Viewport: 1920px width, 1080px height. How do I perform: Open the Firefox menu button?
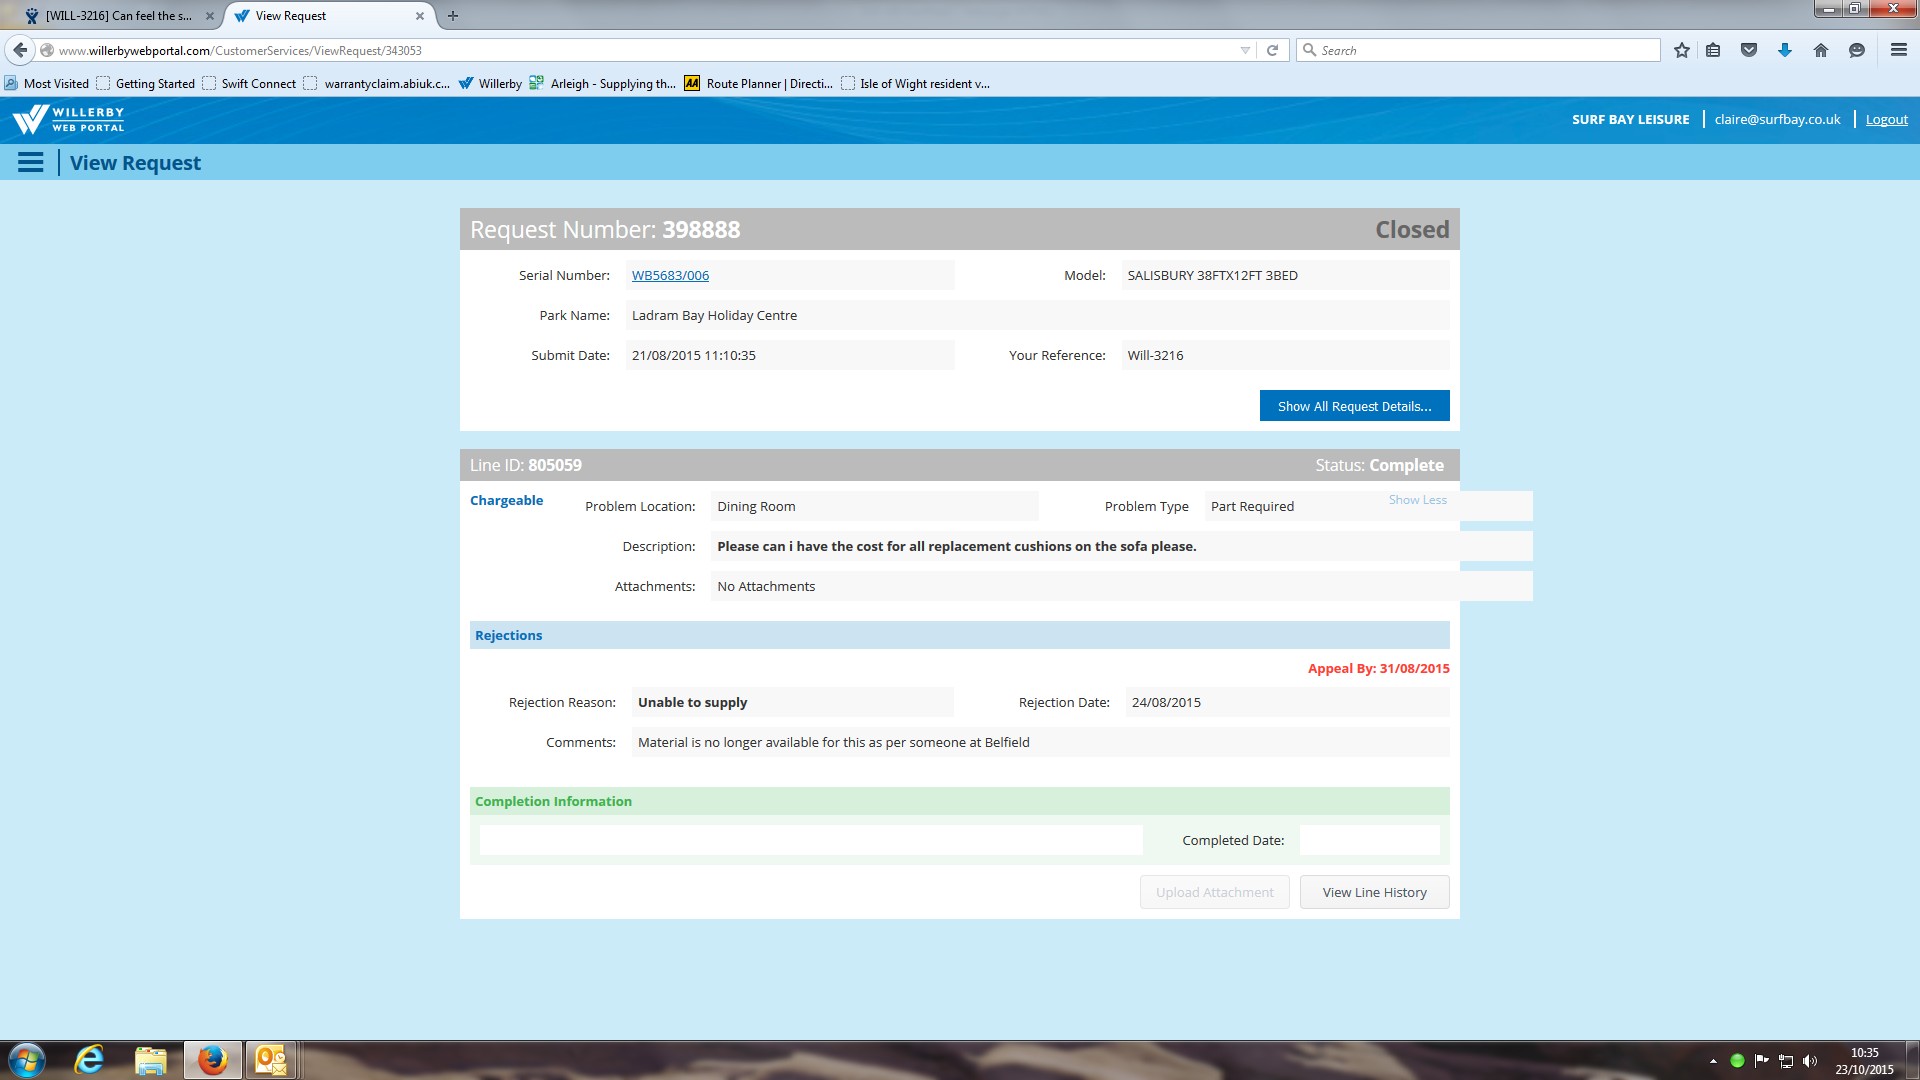click(x=1898, y=50)
